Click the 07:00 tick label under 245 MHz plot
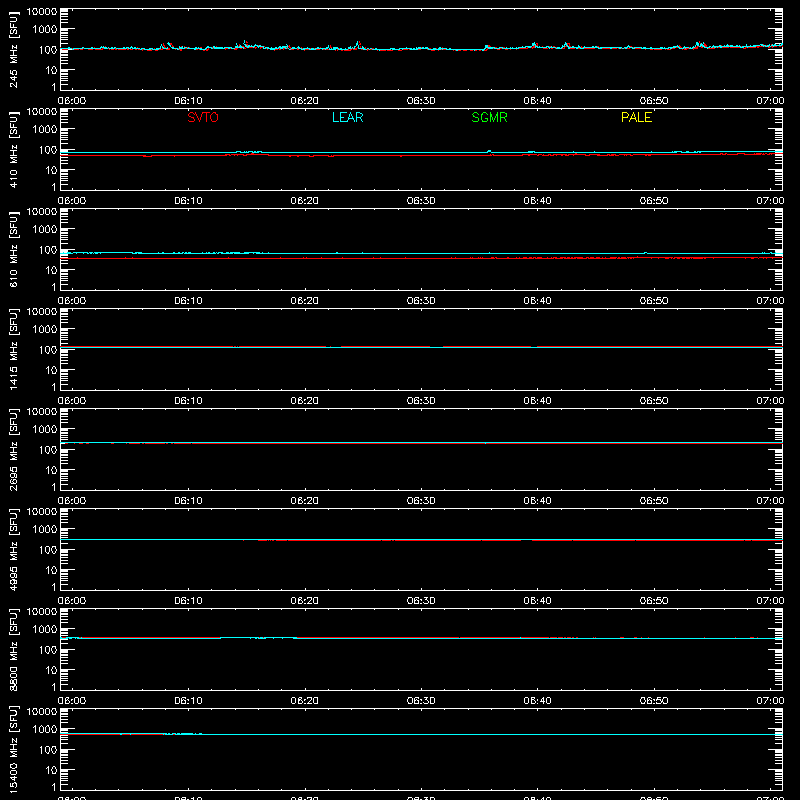The height and width of the screenshot is (800, 800). click(770, 101)
